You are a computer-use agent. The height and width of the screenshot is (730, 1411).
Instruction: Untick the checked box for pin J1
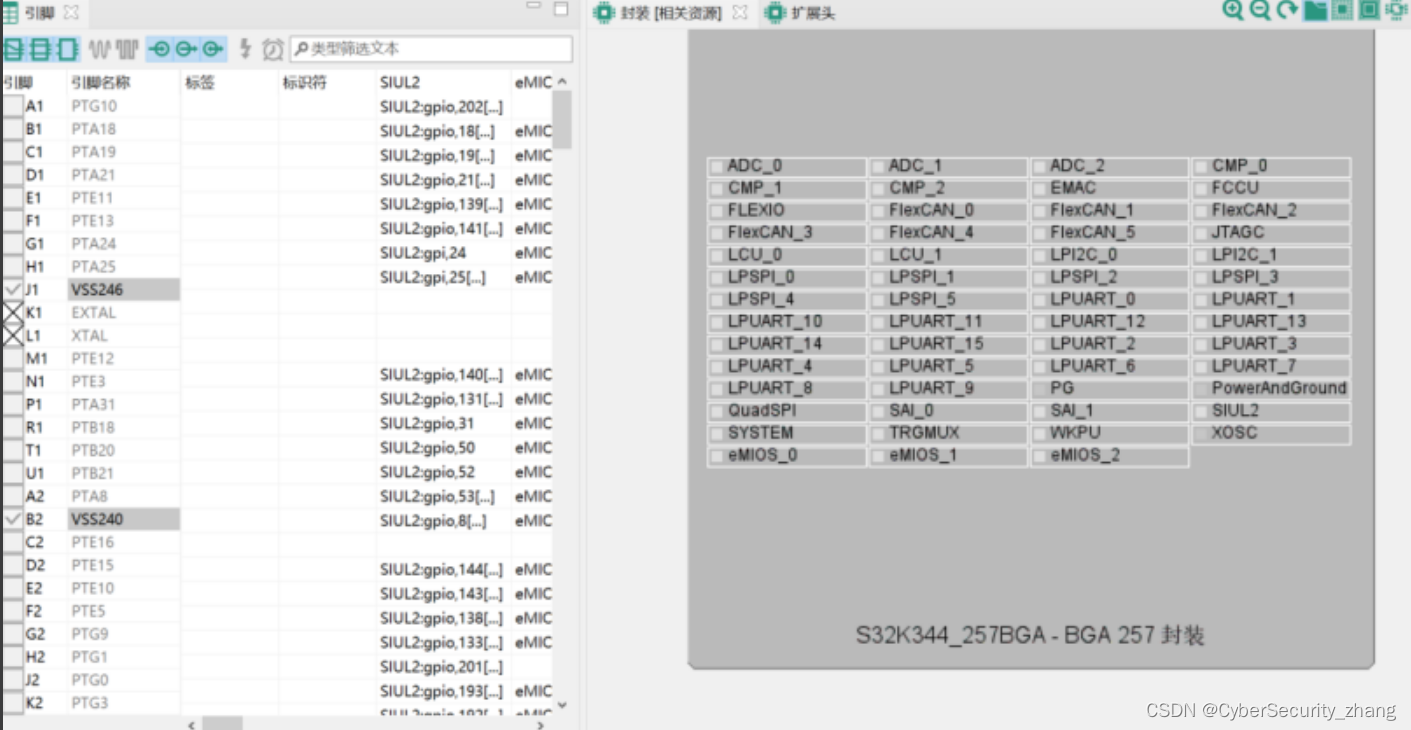tap(12, 289)
